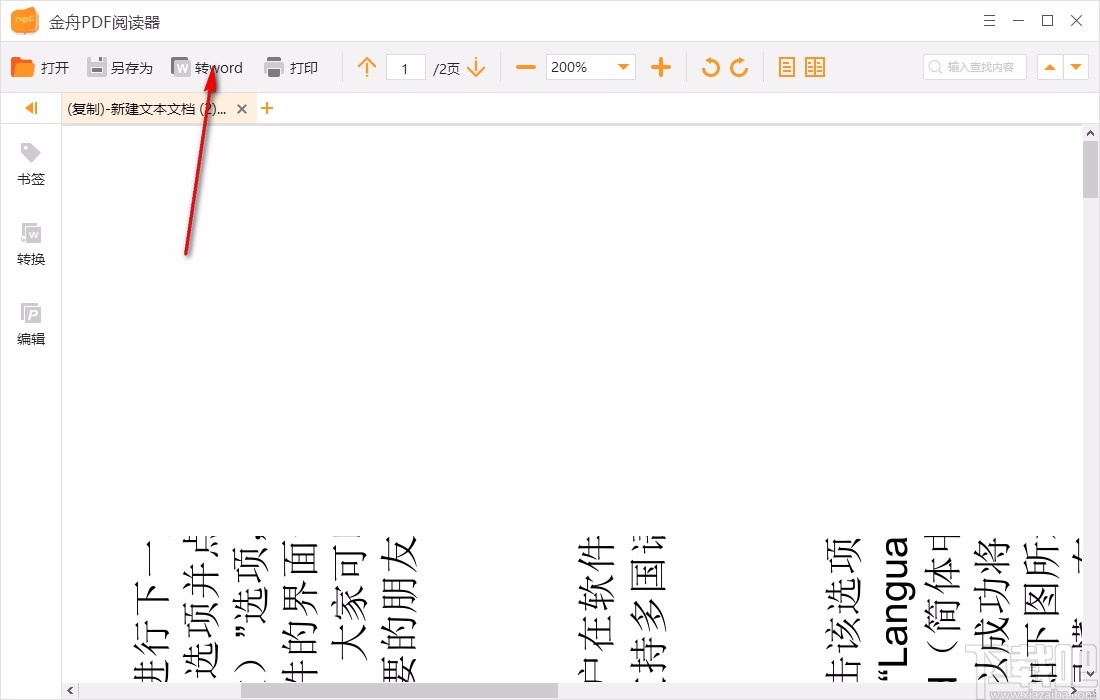Open the 转换 conversion sidebar panel
The width and height of the screenshot is (1100, 700).
point(31,245)
